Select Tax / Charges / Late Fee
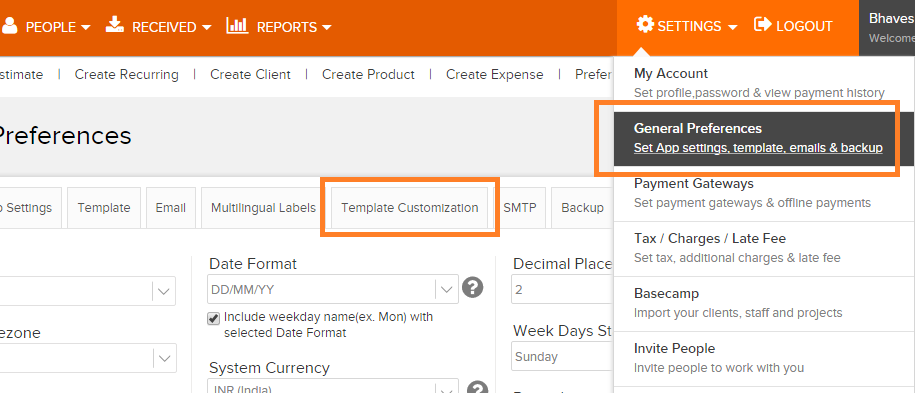The height and width of the screenshot is (393, 915). click(764, 248)
